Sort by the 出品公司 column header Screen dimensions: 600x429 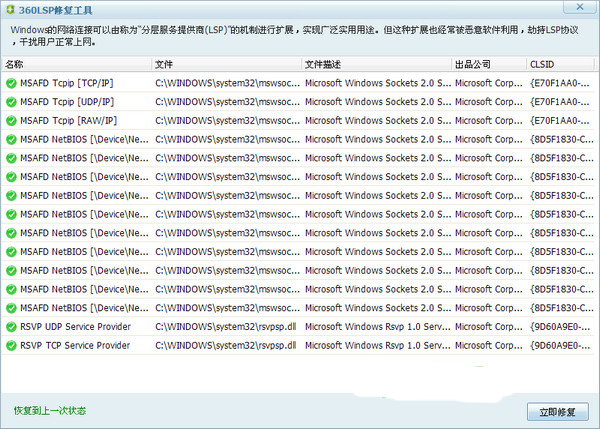[489, 64]
